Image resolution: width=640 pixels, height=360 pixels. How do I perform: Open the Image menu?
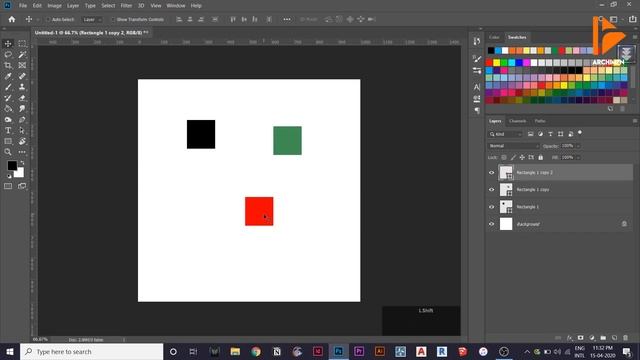[54, 6]
